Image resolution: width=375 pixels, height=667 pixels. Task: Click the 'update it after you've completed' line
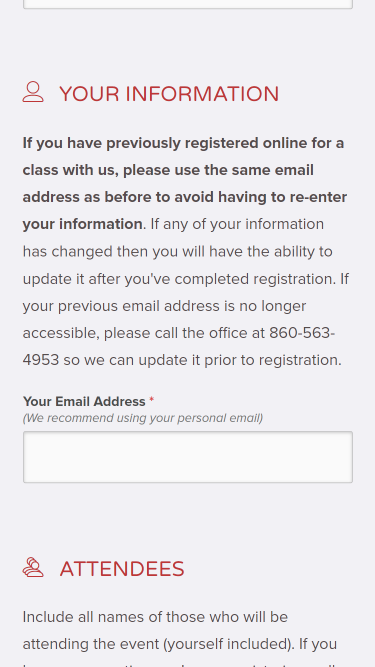(x=186, y=279)
